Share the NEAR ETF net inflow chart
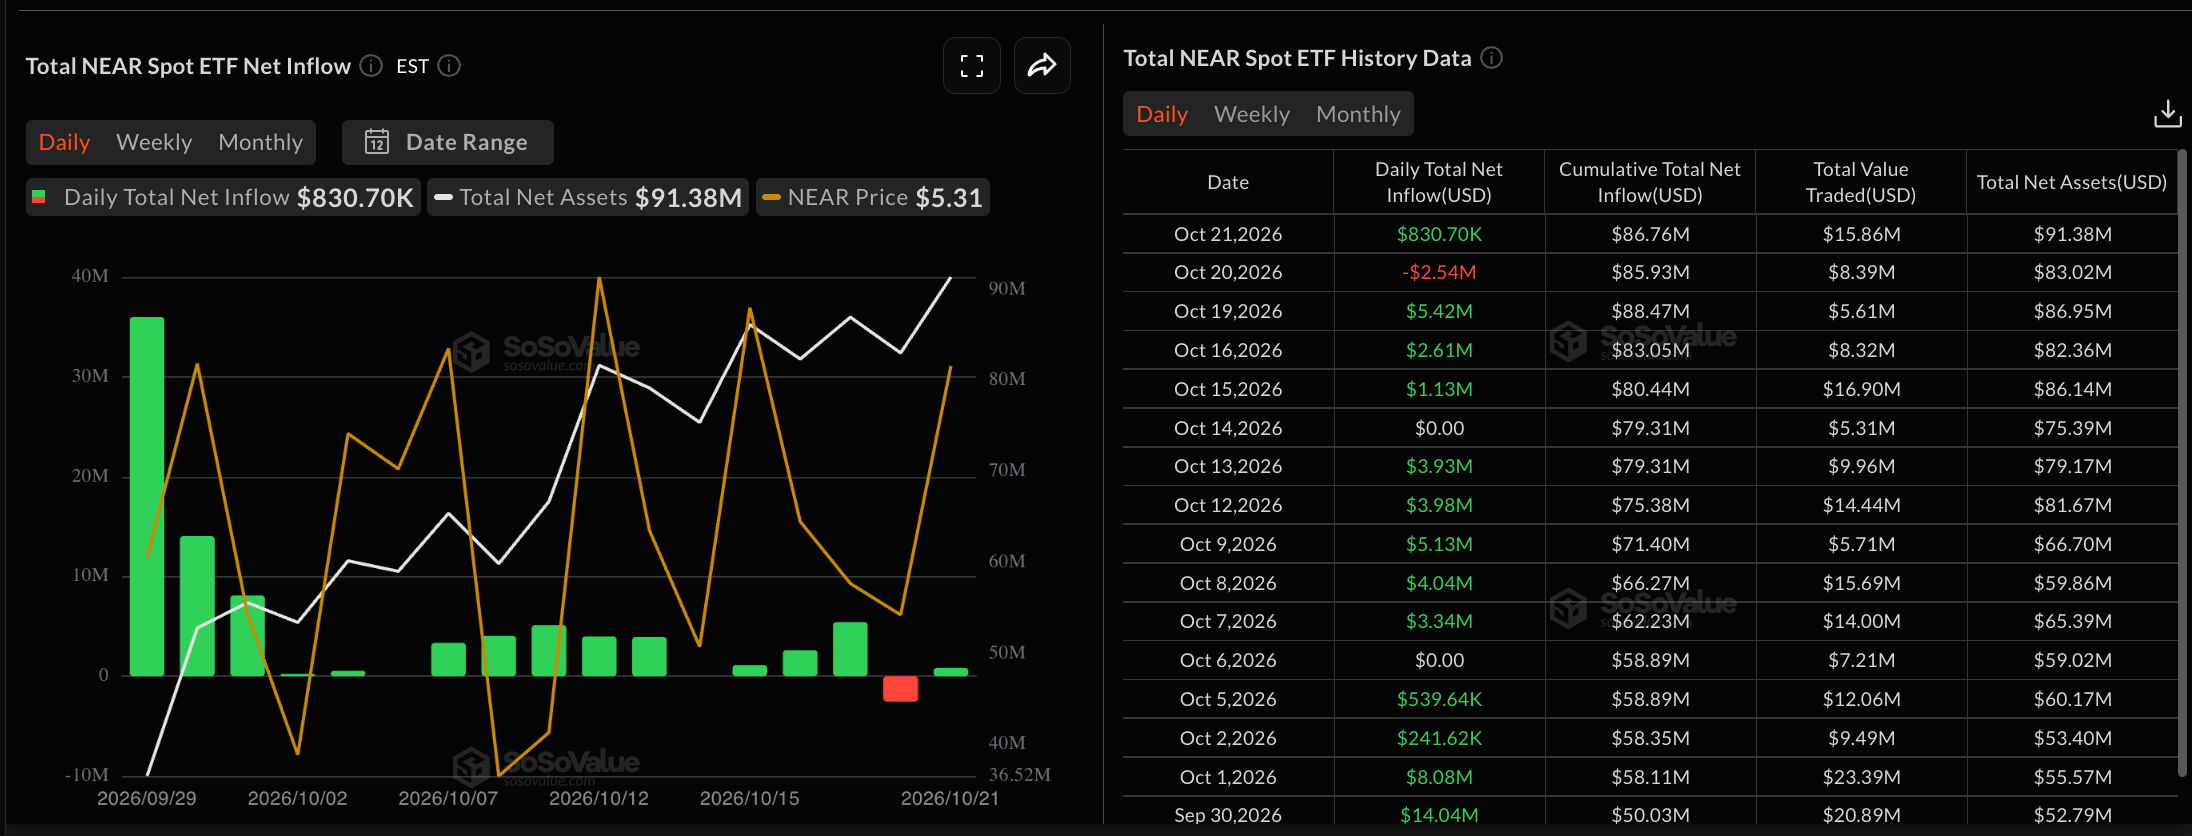This screenshot has width=2192, height=836. (x=1042, y=66)
